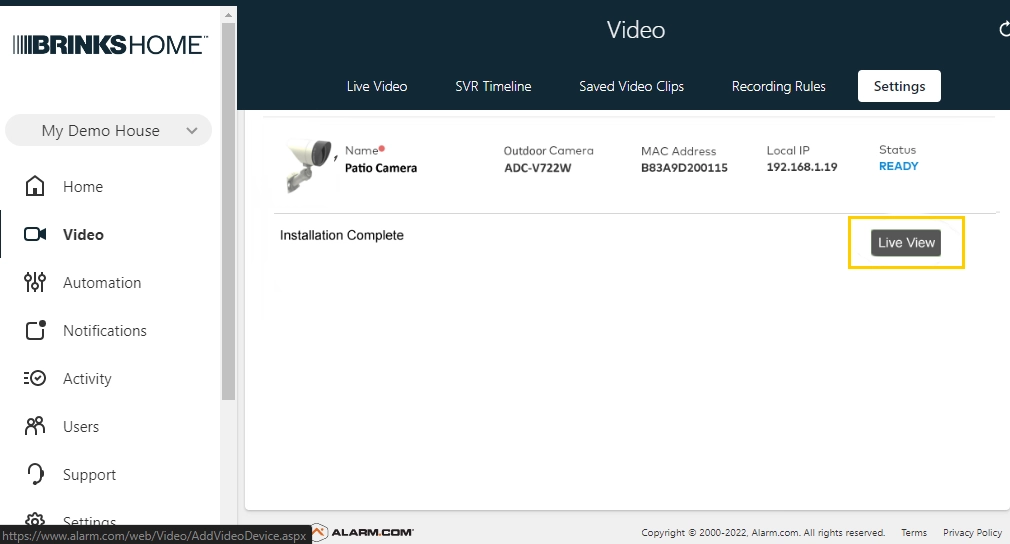Switch to the SVR Timeline tab
Viewport: 1010px width, 544px height.
pos(493,86)
